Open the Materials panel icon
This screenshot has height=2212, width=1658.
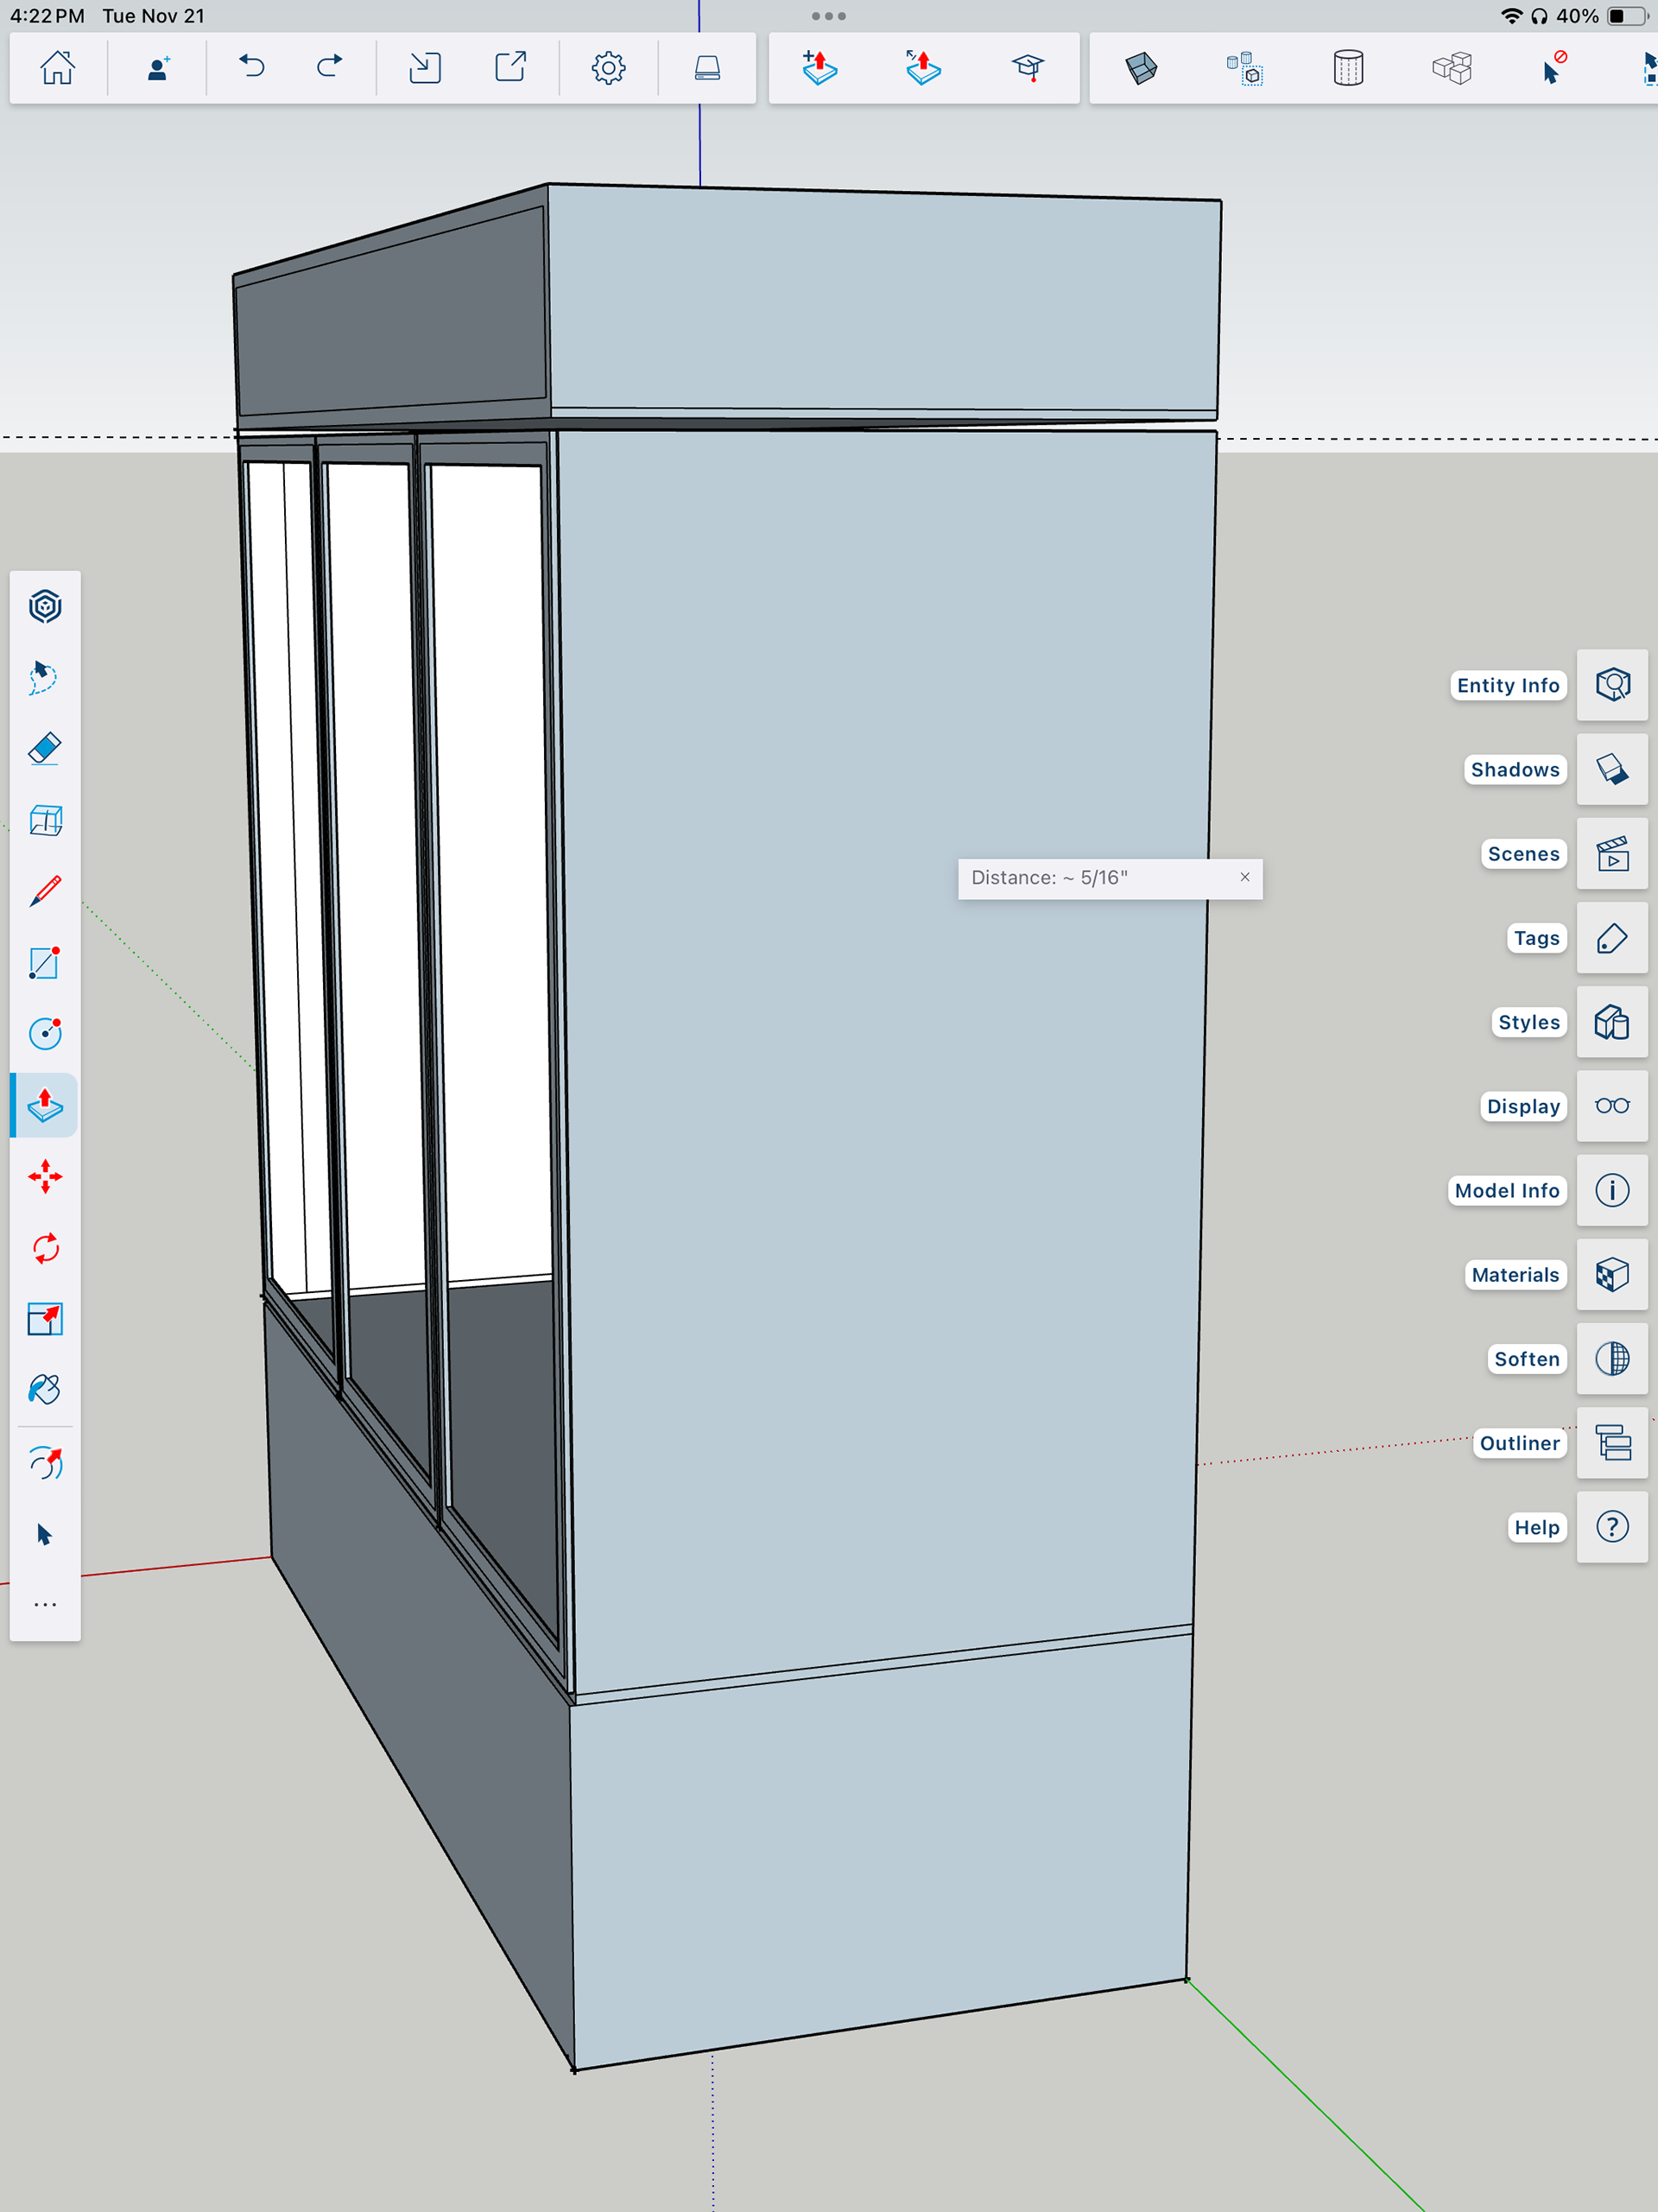(x=1612, y=1275)
